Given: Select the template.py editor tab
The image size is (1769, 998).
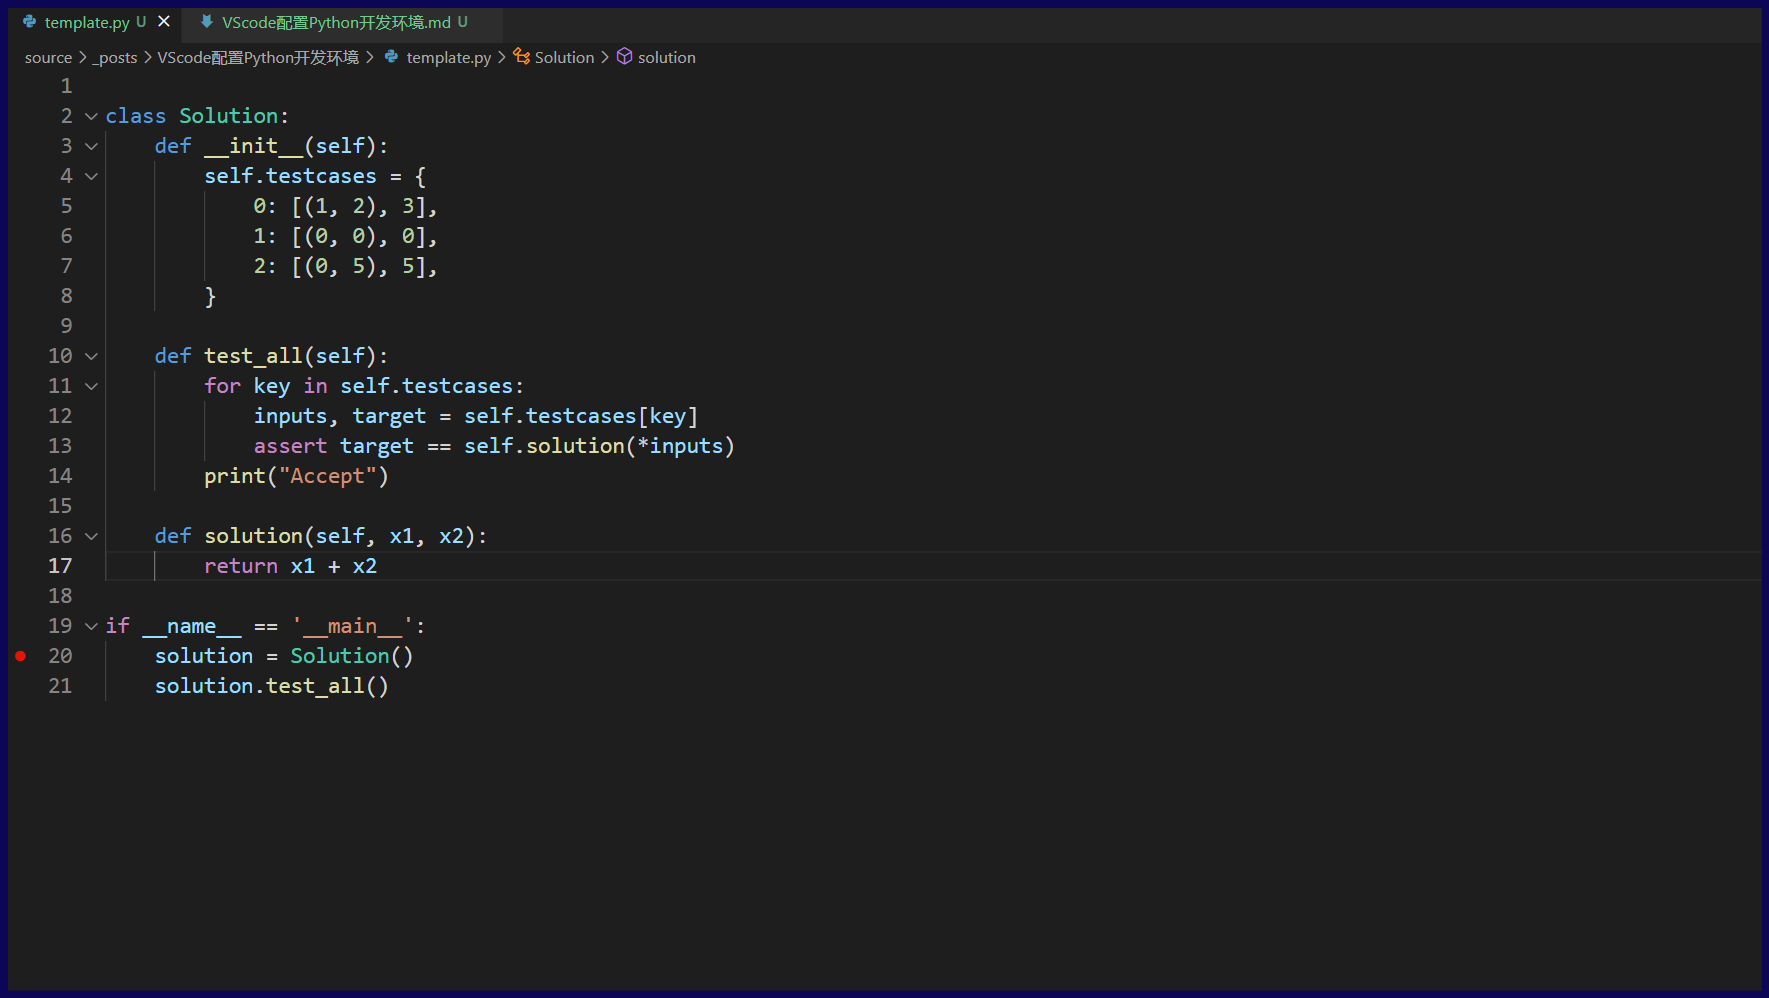Looking at the screenshot, I should tap(87, 22).
